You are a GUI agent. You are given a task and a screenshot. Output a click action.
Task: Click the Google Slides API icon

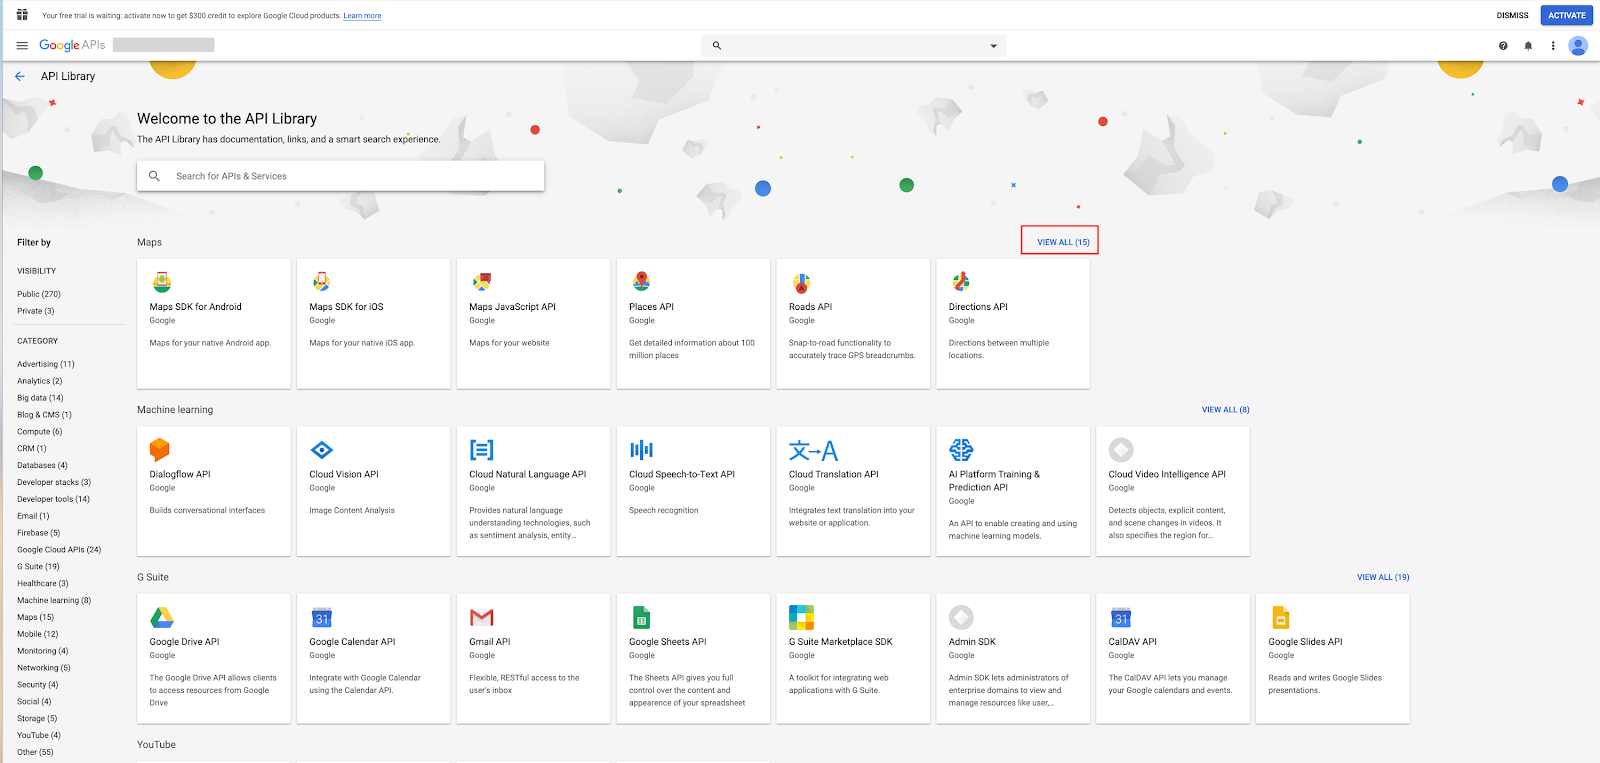[x=1280, y=617]
